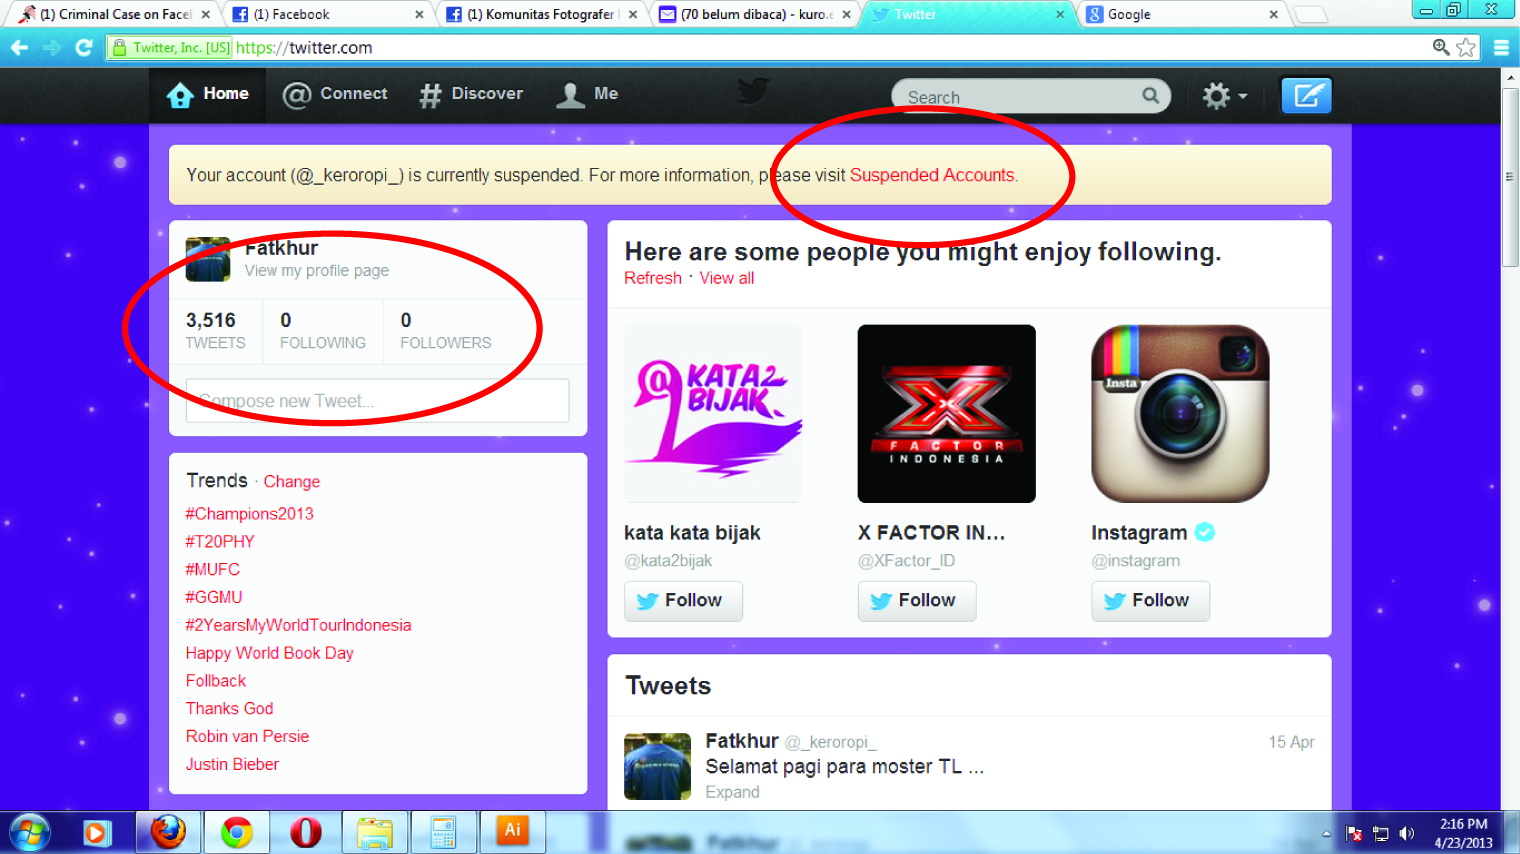Click the Compose new Tweet box

[x=377, y=401]
